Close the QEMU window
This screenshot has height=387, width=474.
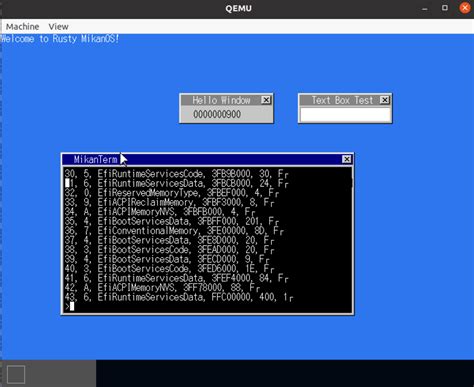click(465, 8)
